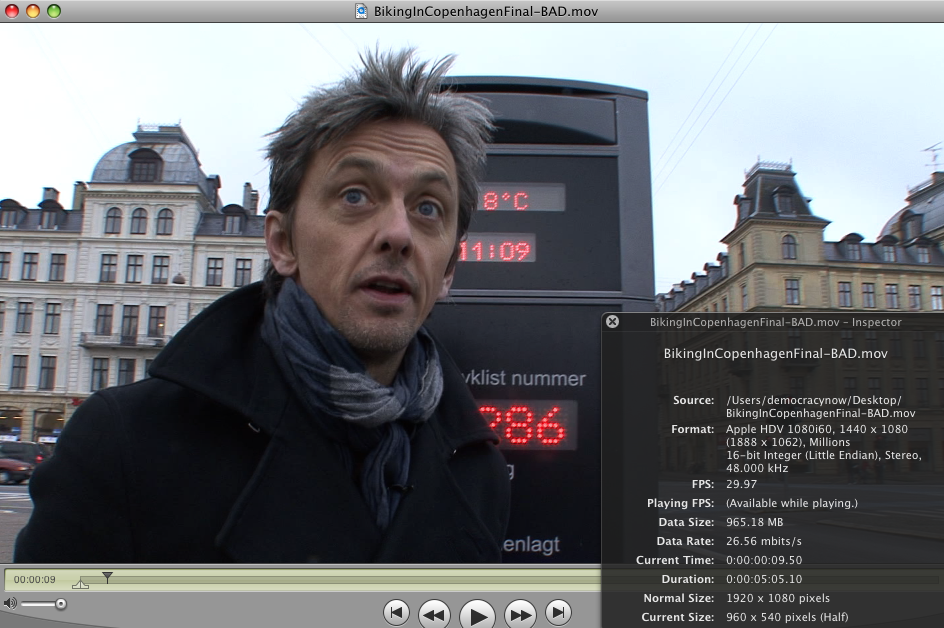Click the selection in/out marker below the playhead

click(x=80, y=584)
